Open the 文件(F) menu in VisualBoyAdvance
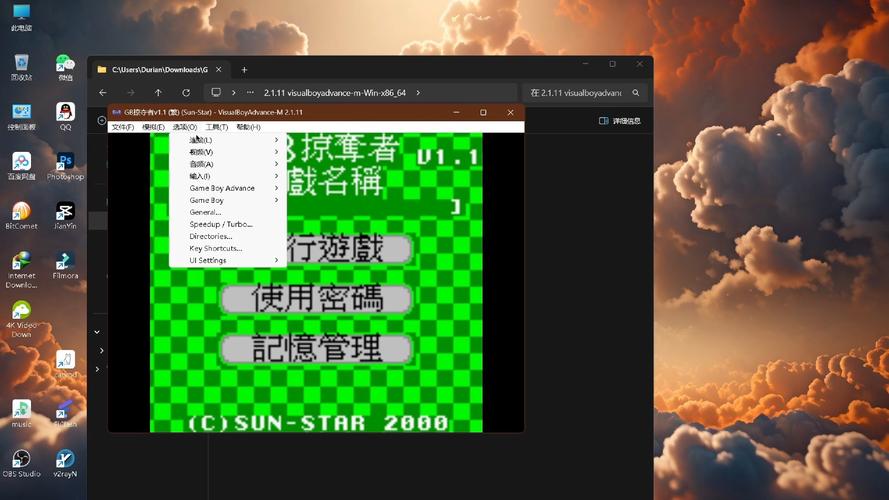Viewport: 889px width, 500px height. [x=122, y=127]
